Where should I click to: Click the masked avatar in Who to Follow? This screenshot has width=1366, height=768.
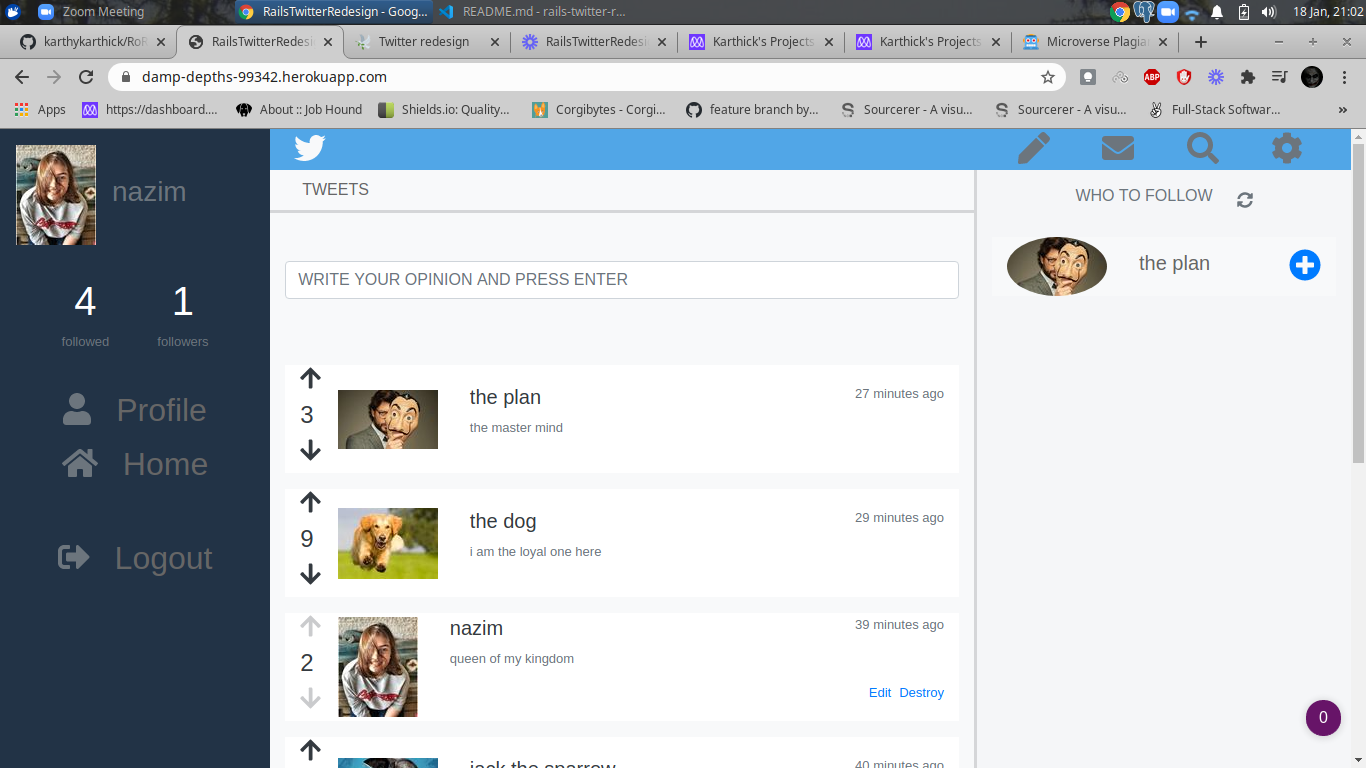pos(1057,266)
